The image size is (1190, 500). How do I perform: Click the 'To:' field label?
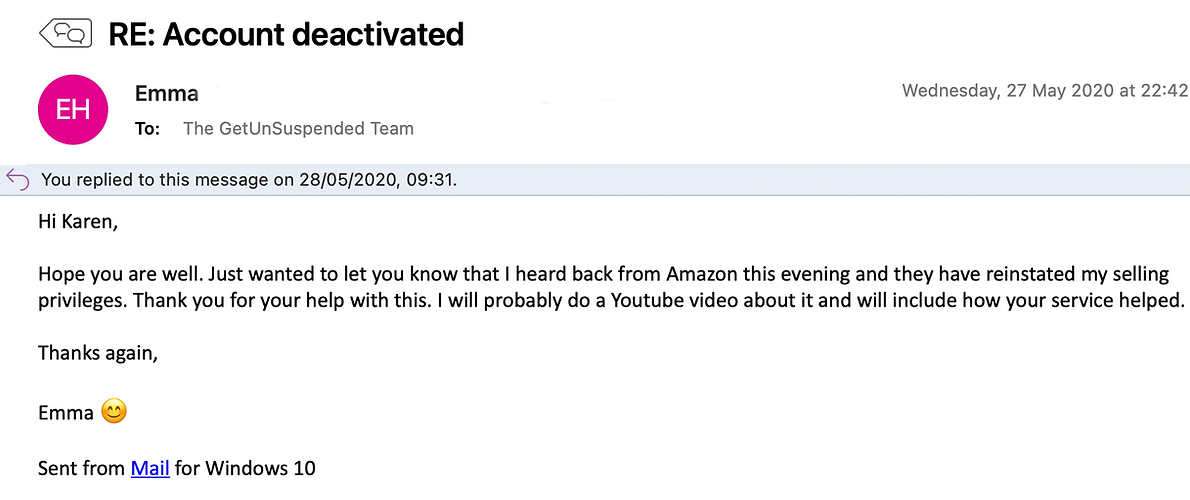147,128
